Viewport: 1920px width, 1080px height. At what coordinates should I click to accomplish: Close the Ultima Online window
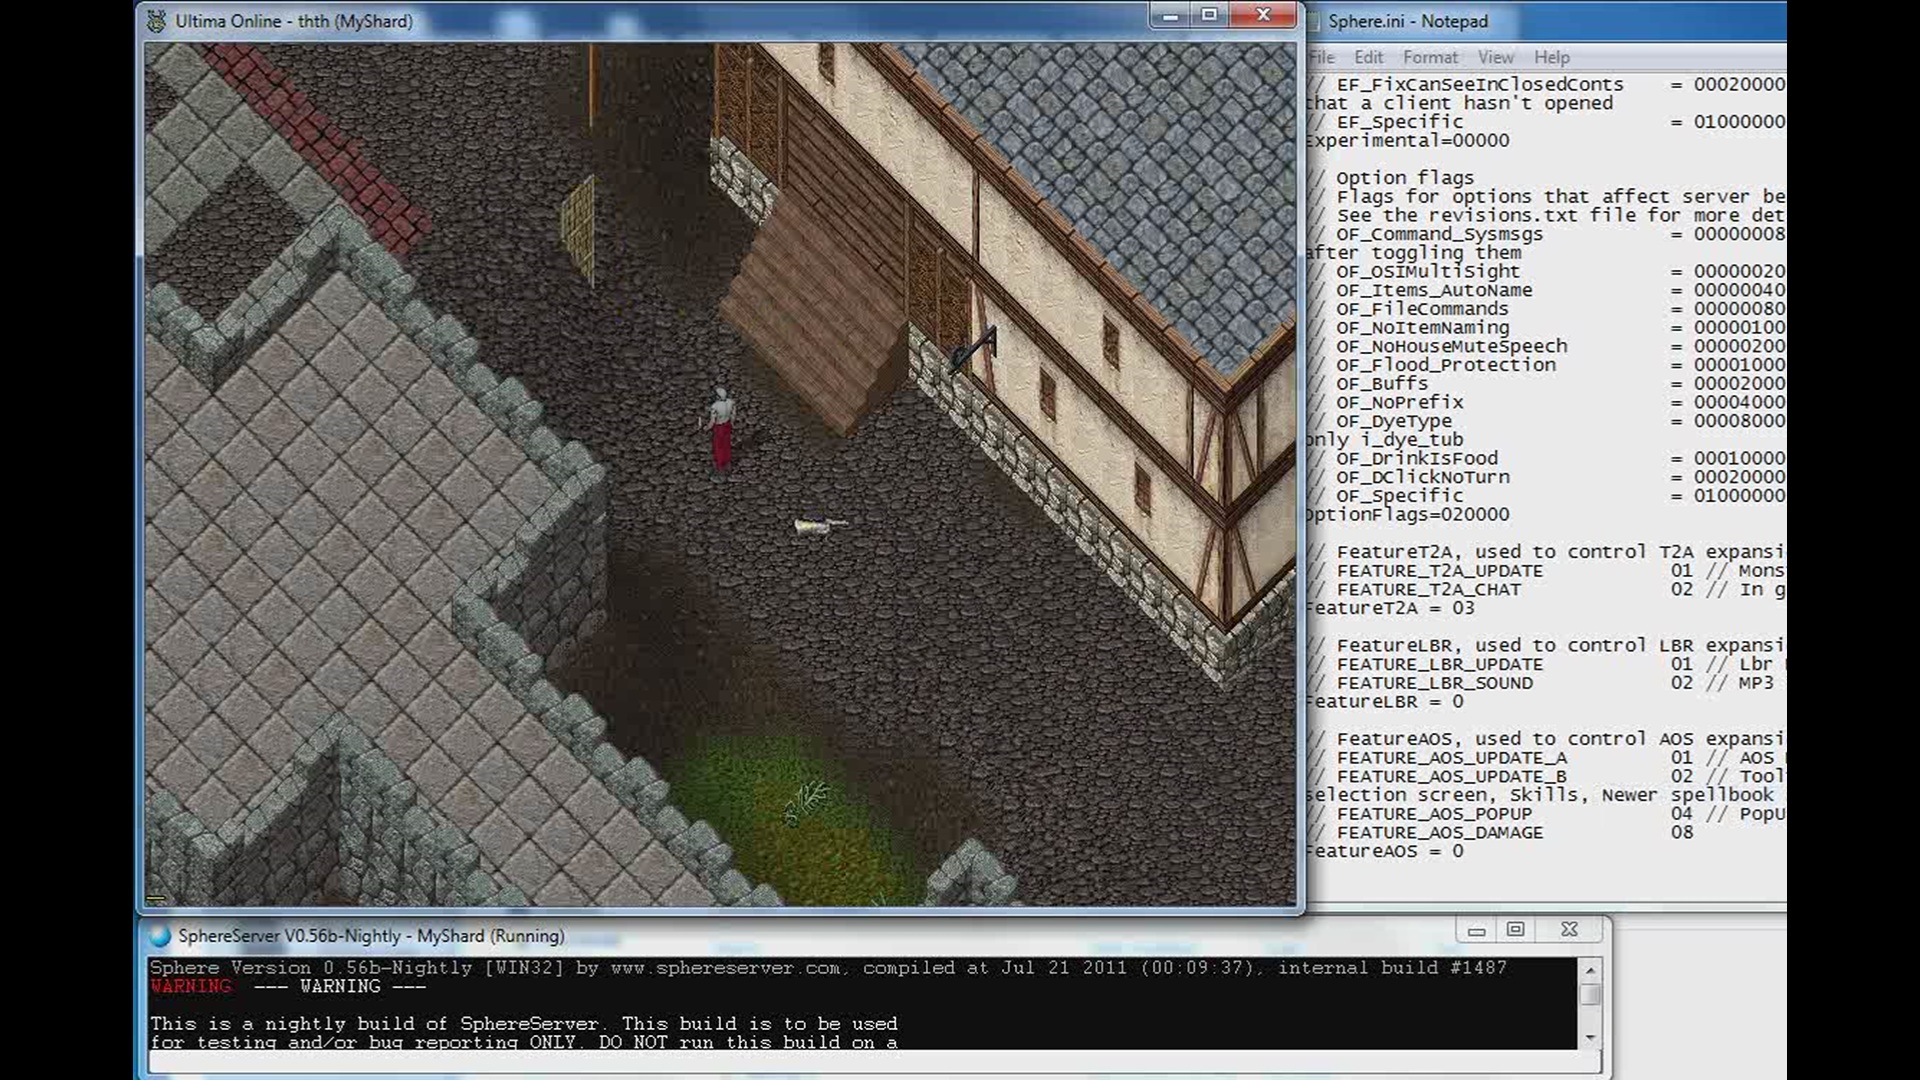click(1263, 15)
